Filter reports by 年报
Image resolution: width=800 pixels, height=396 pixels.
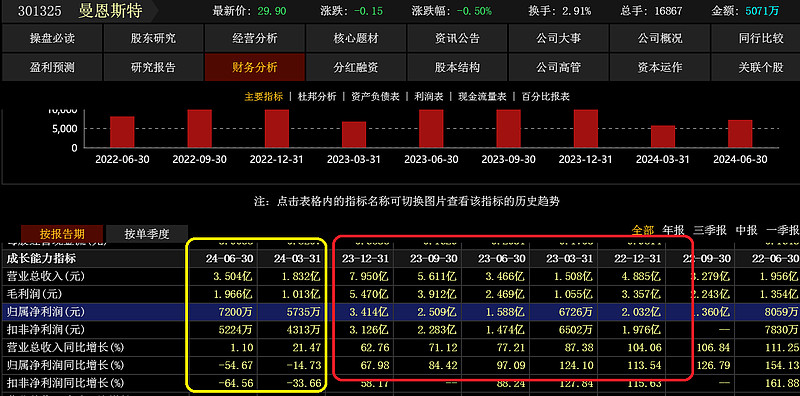coord(673,230)
